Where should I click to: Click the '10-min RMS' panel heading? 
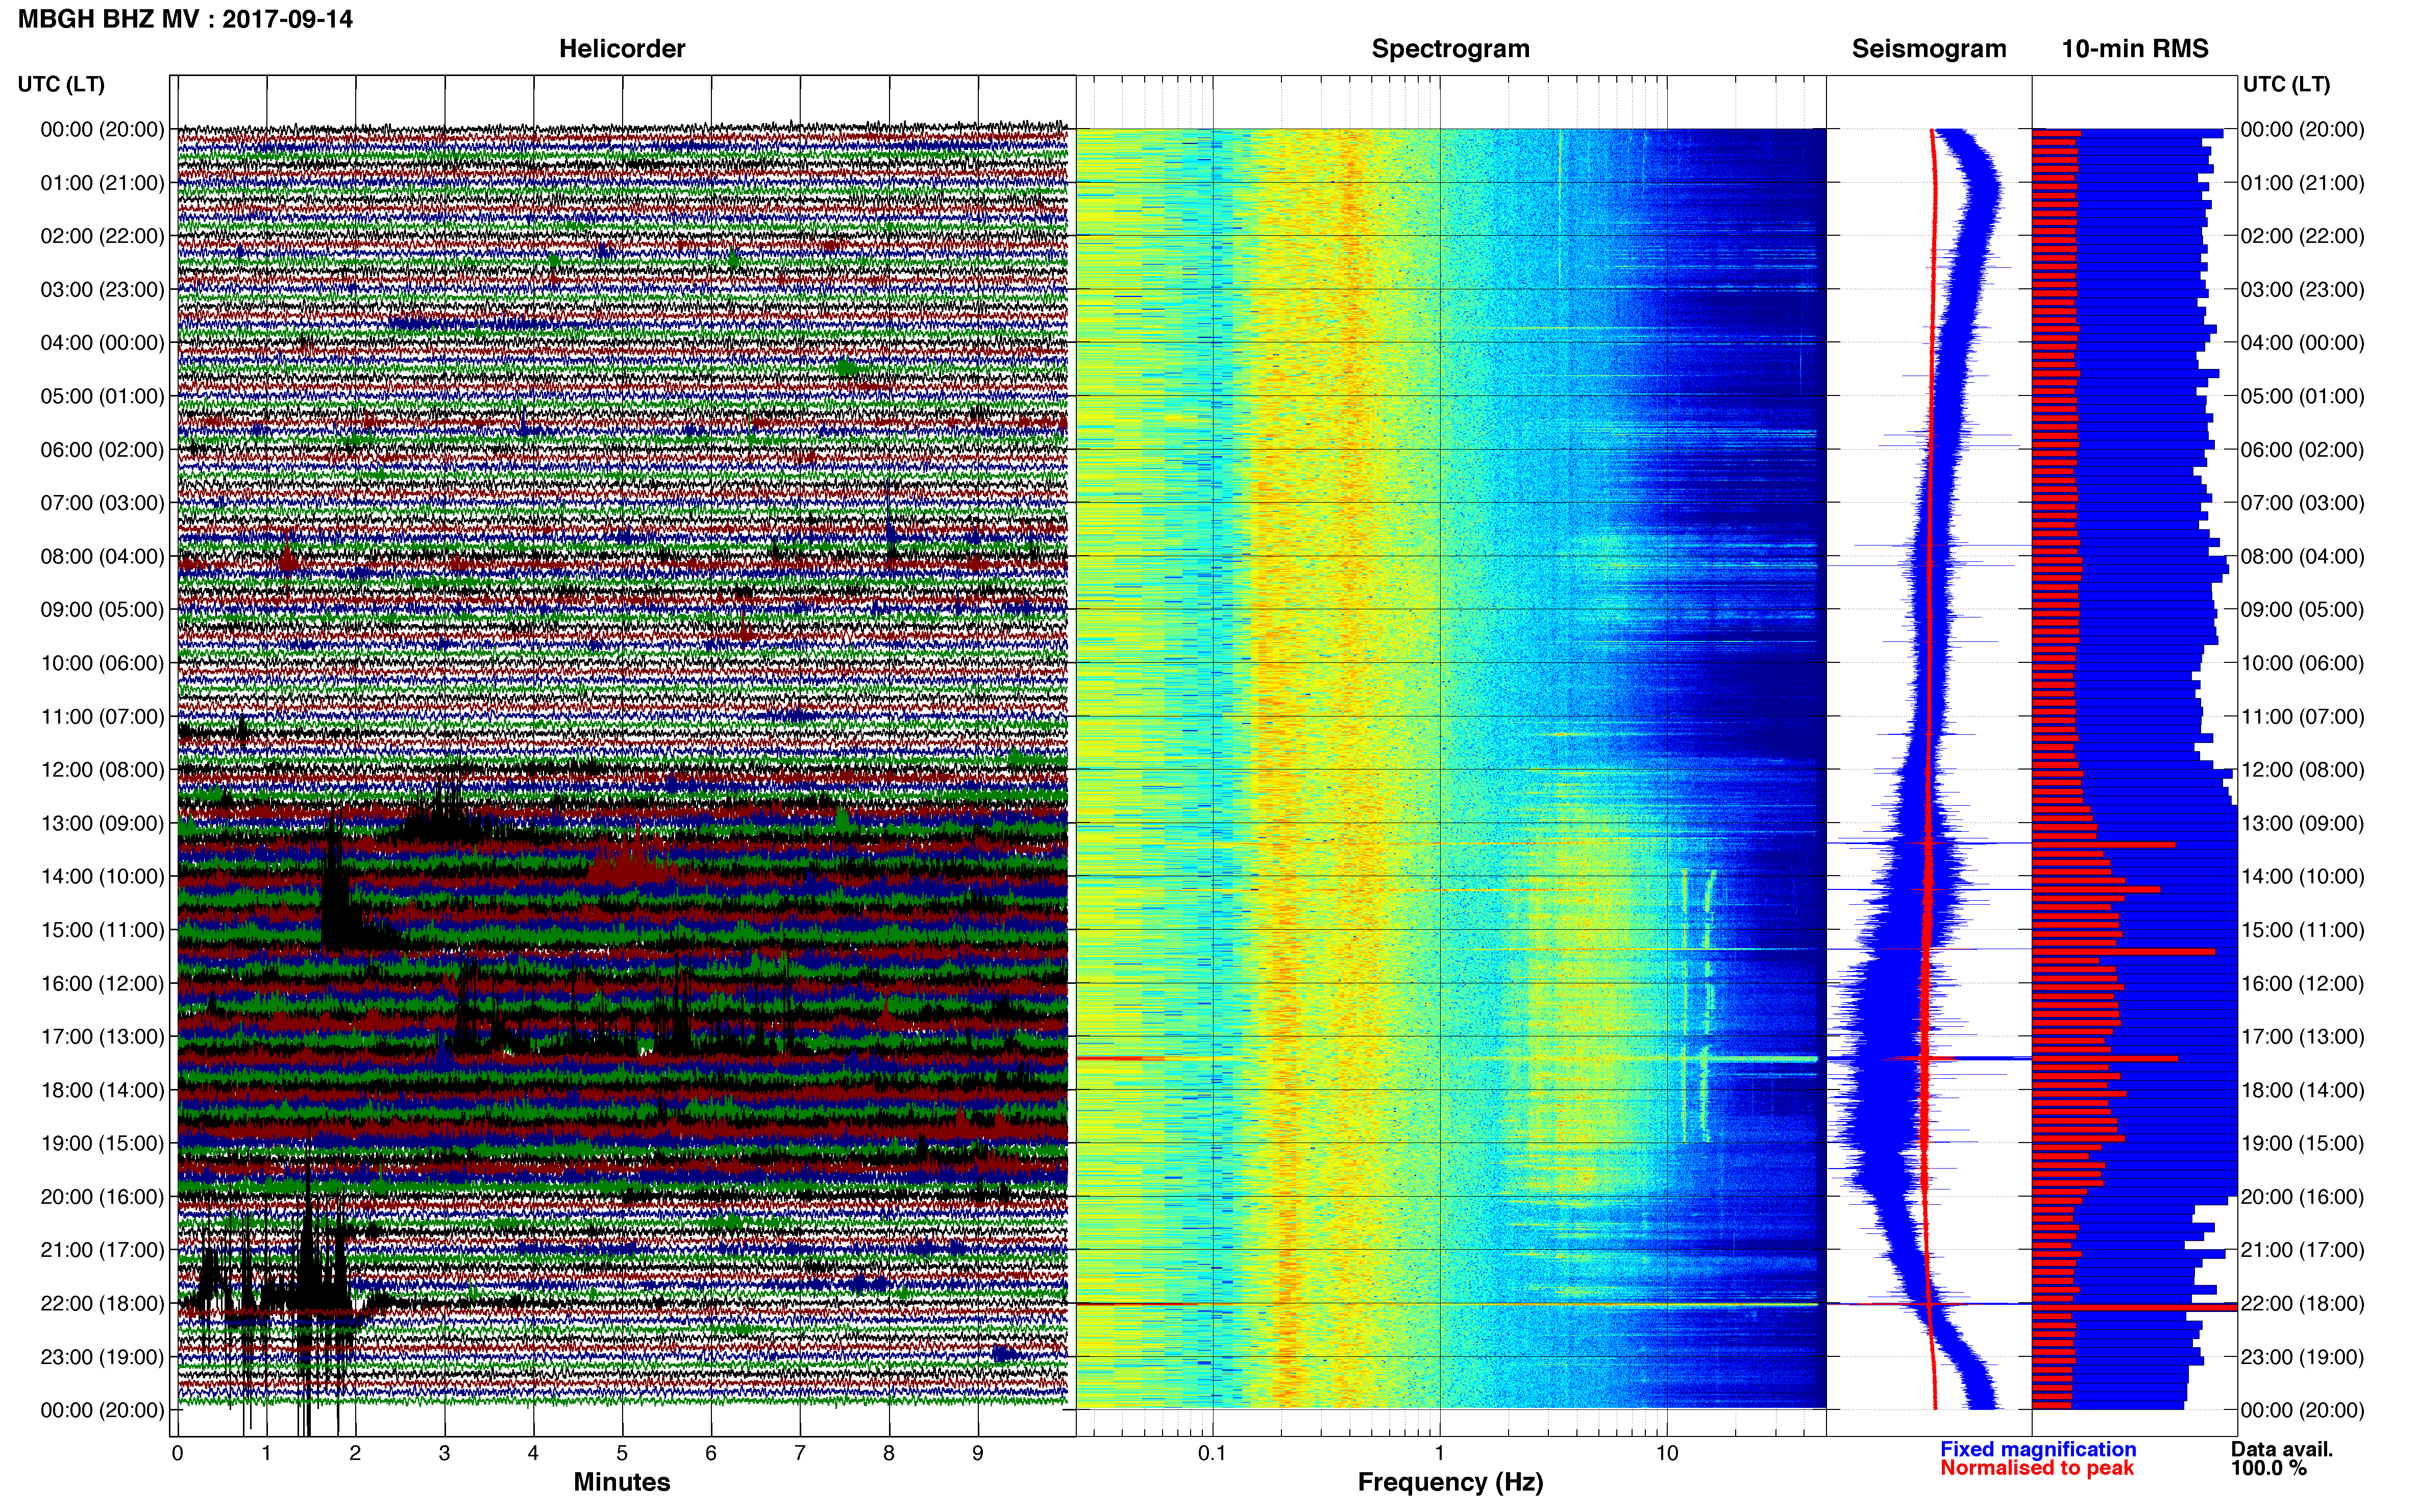coord(2135,48)
